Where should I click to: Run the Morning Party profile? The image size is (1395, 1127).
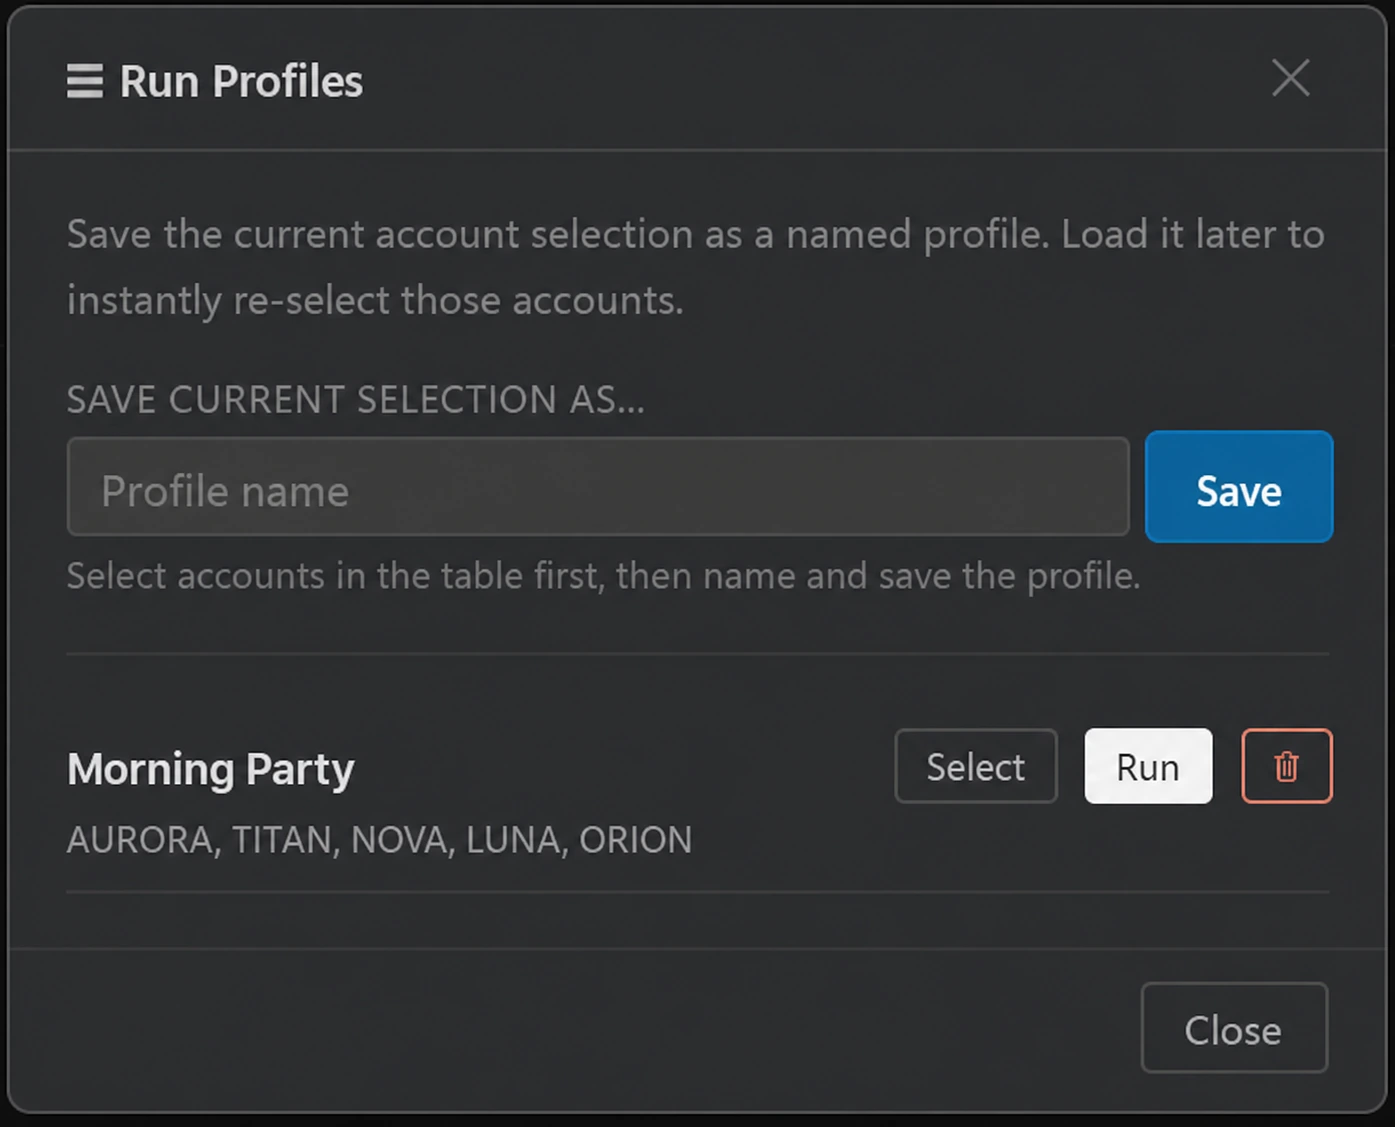coord(1148,766)
